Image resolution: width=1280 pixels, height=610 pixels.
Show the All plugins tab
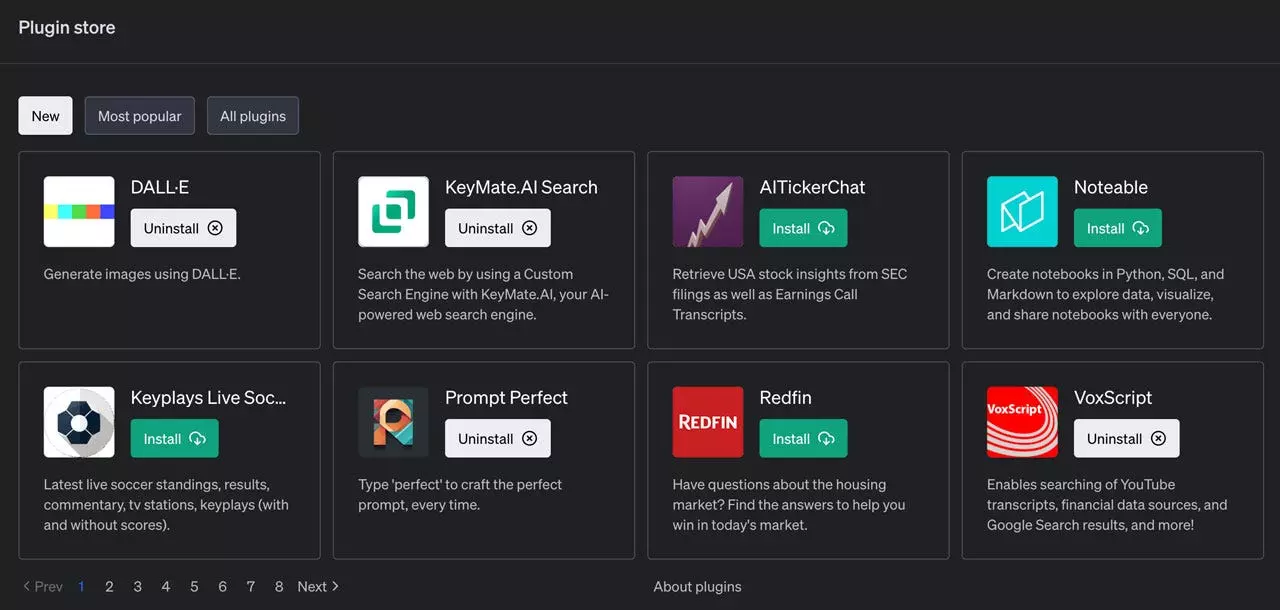pyautogui.click(x=253, y=116)
